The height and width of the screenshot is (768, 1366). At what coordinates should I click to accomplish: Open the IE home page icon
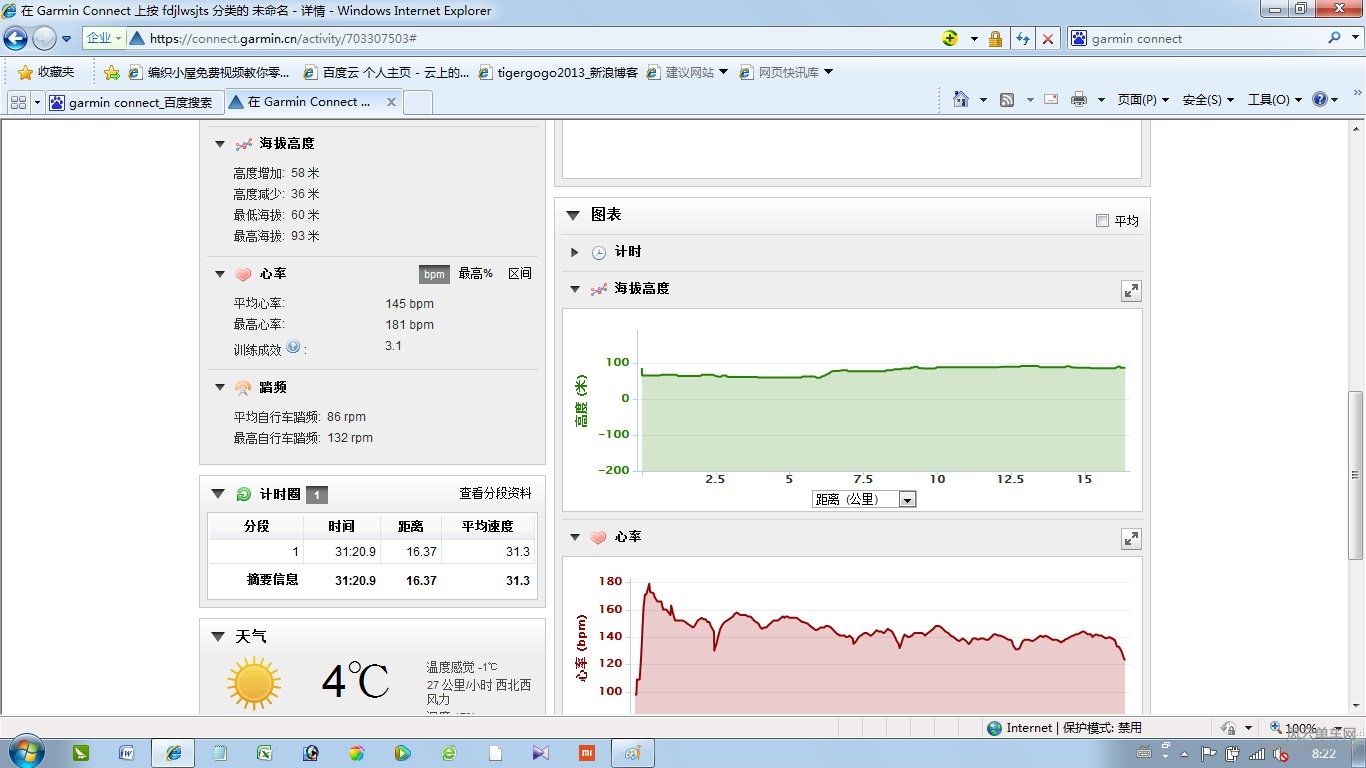pos(961,100)
